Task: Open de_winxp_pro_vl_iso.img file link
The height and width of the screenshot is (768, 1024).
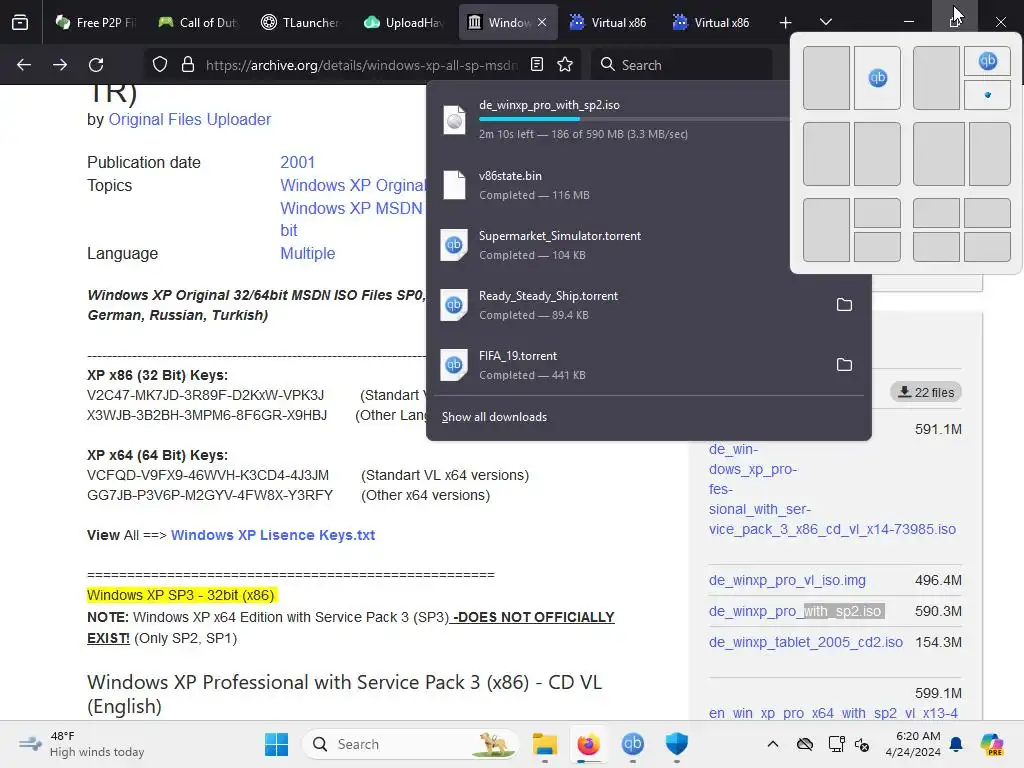Action: [x=787, y=580]
